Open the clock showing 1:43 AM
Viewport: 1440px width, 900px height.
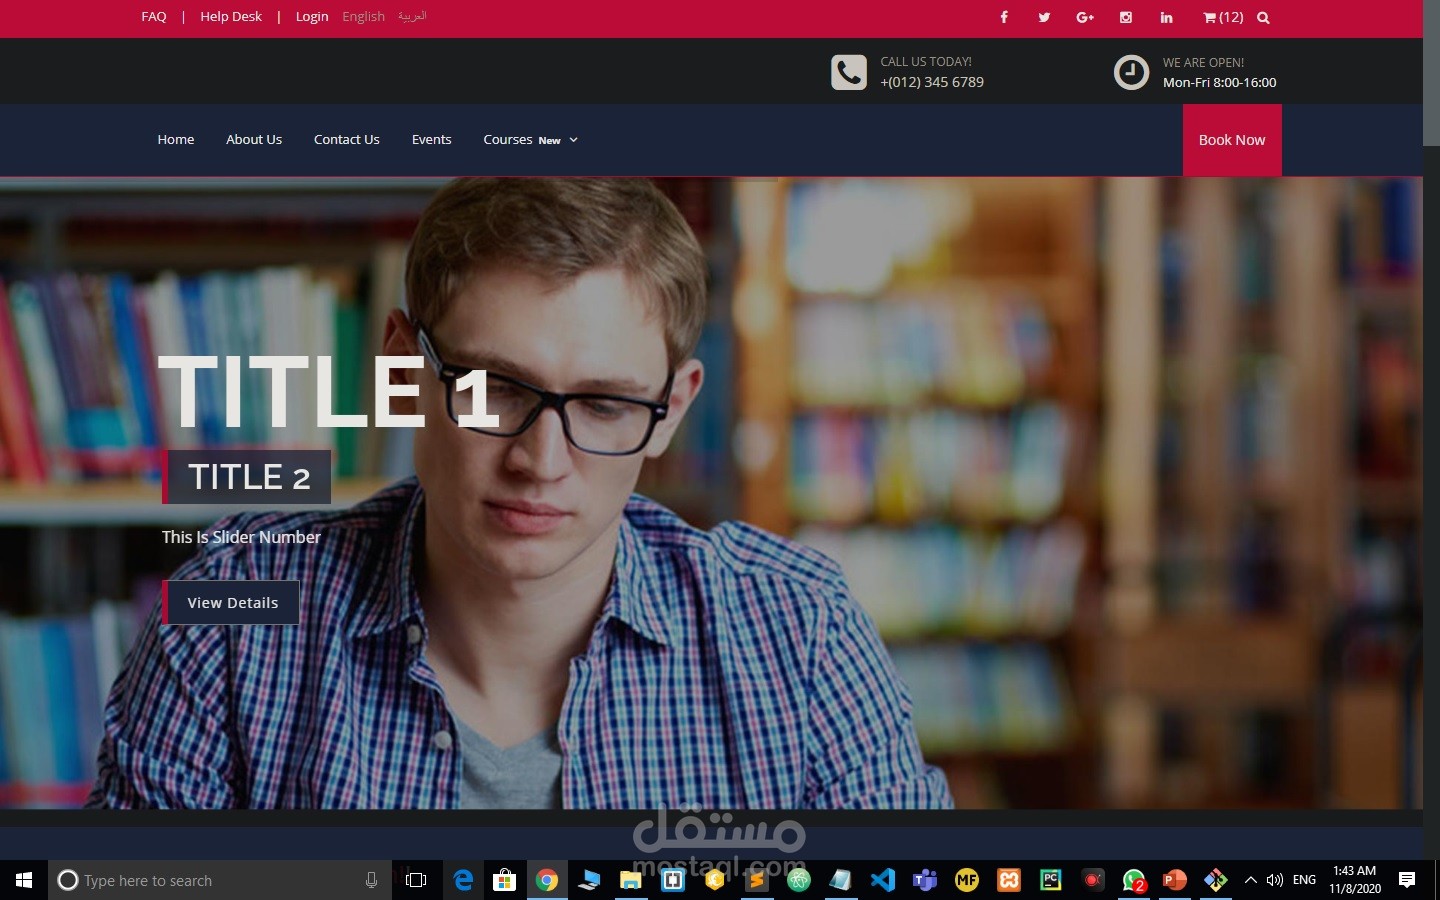(1355, 880)
